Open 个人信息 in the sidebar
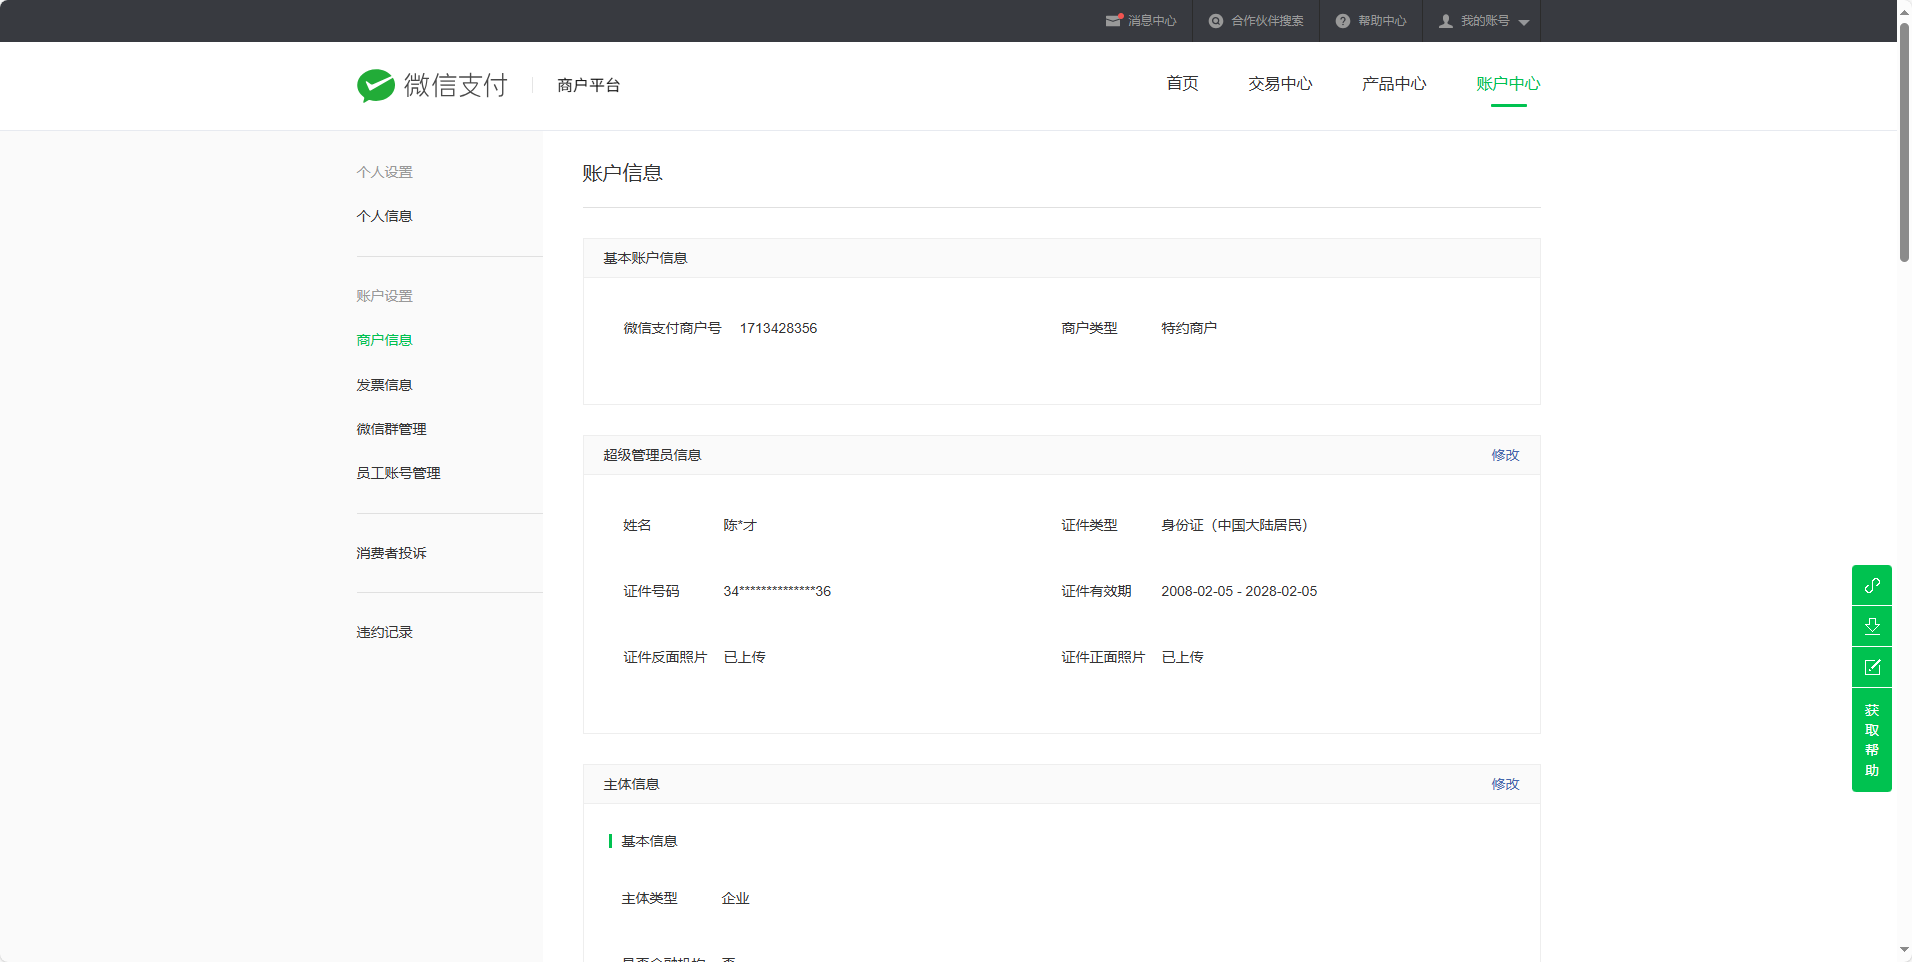The height and width of the screenshot is (962, 1912). click(384, 216)
